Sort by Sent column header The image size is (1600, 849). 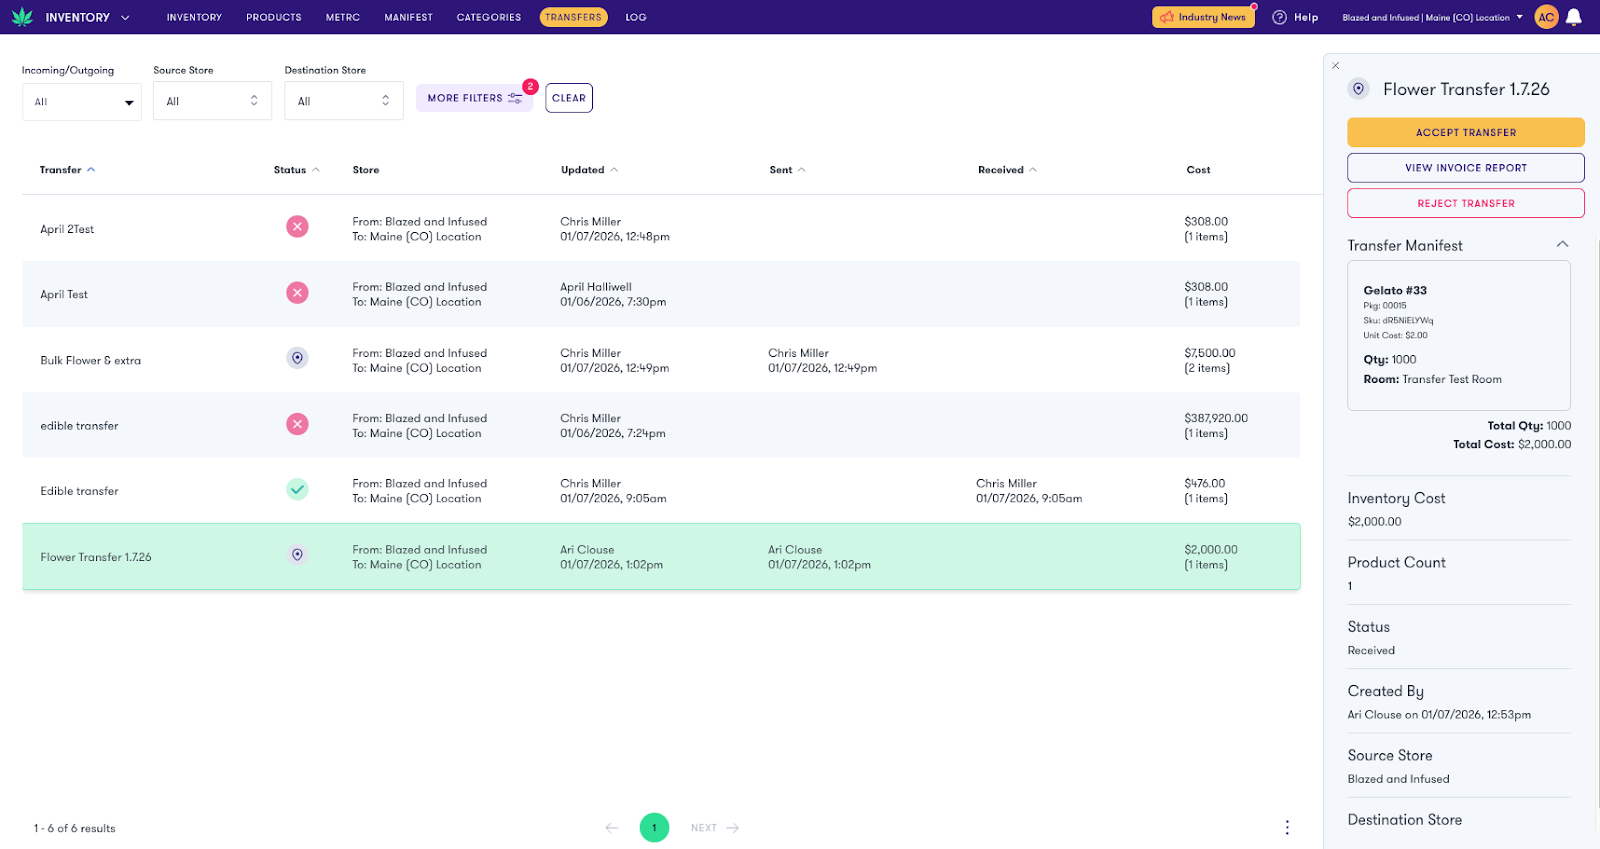[788, 170]
